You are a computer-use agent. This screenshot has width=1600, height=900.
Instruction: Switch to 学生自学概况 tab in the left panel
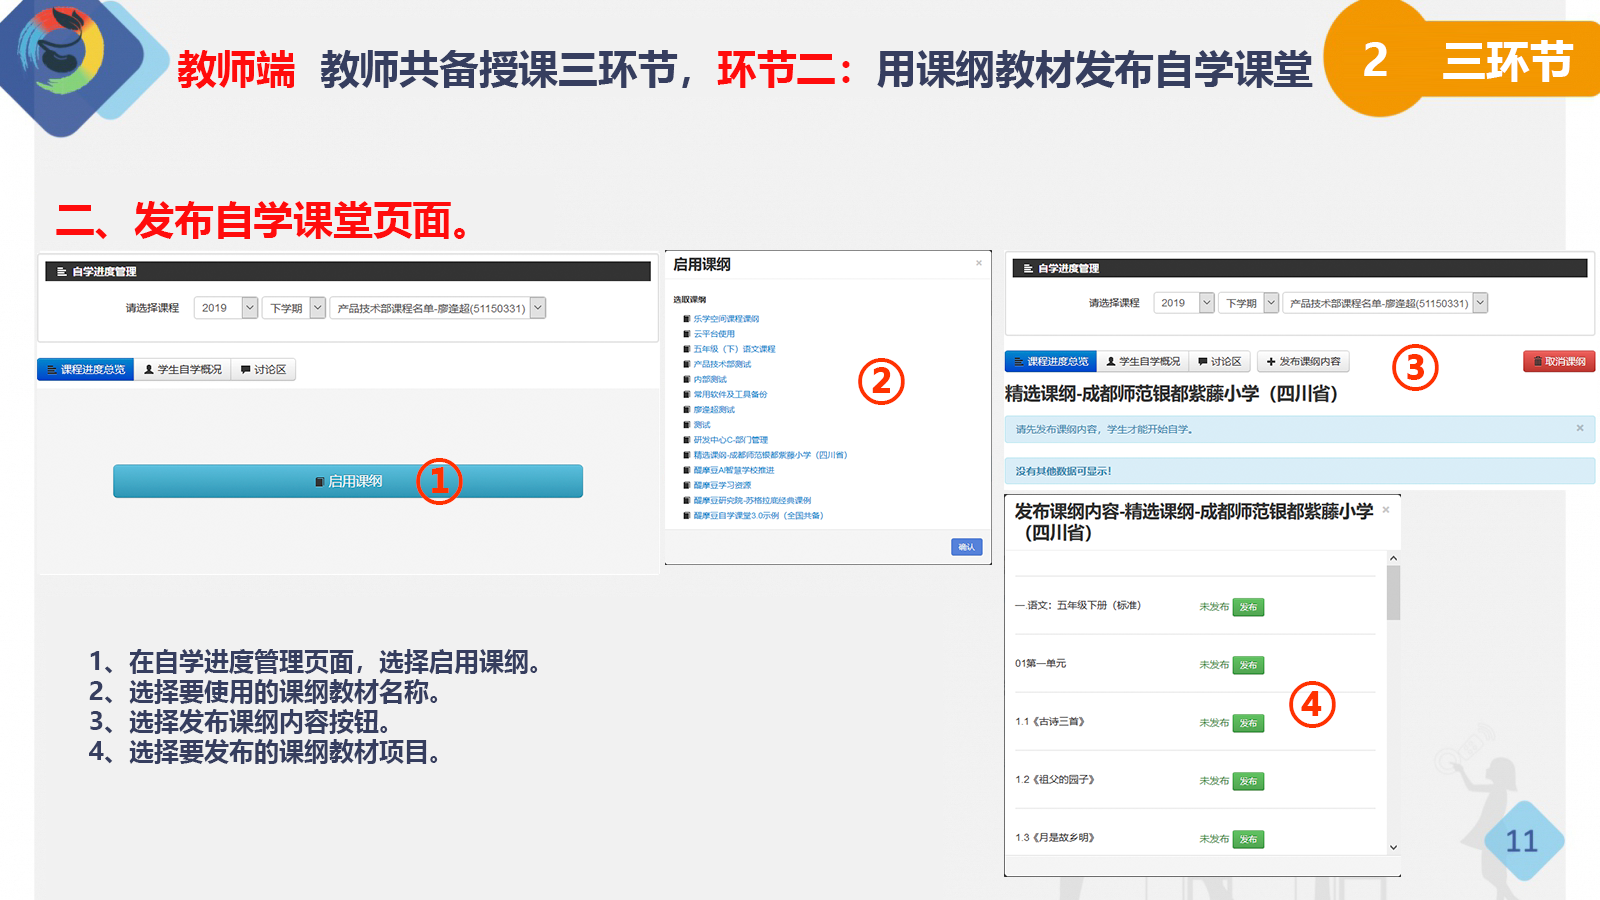pos(183,370)
